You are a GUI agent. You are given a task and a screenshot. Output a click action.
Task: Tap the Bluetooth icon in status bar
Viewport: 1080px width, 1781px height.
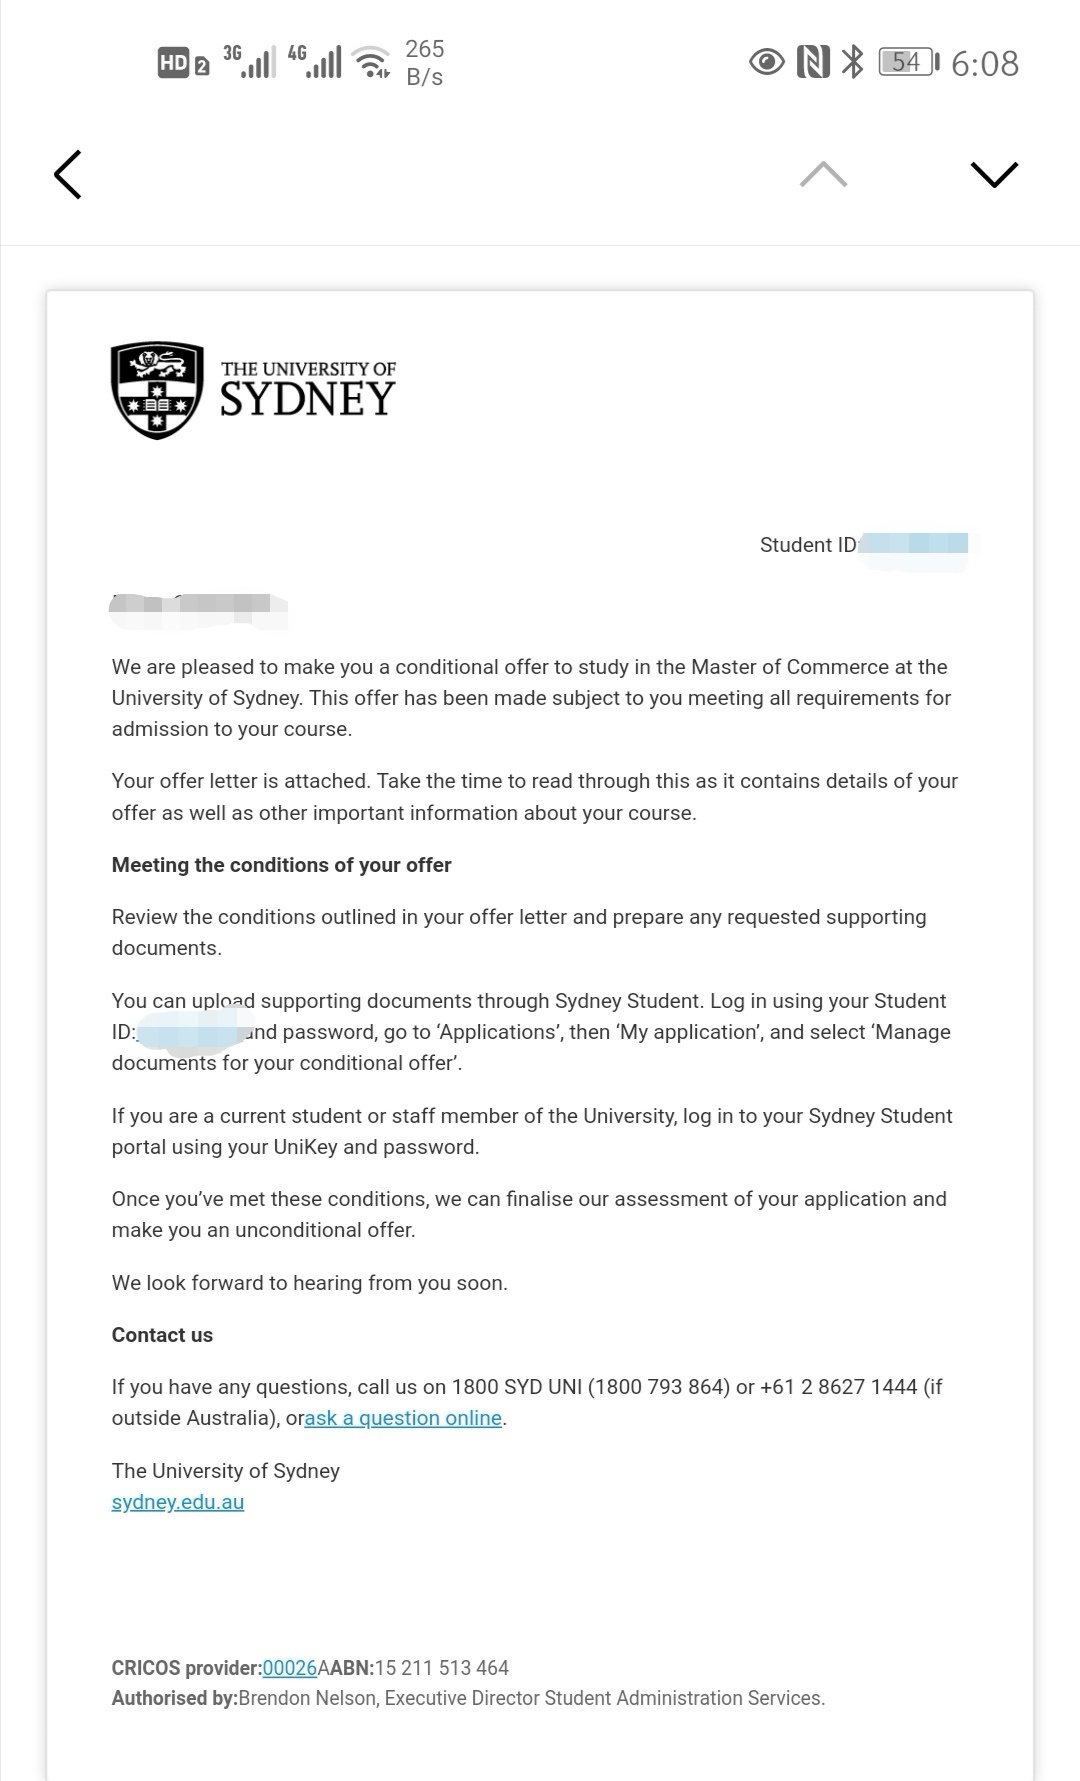(852, 63)
